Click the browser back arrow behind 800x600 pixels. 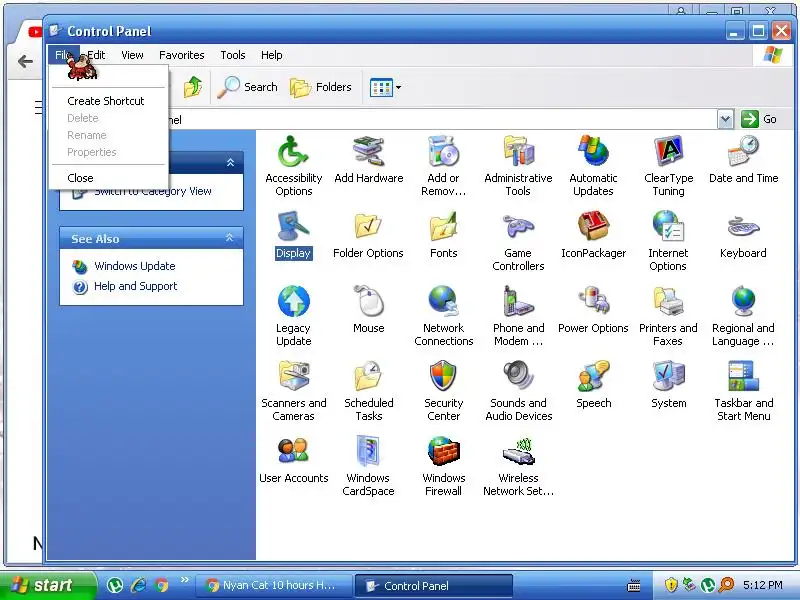tap(25, 62)
